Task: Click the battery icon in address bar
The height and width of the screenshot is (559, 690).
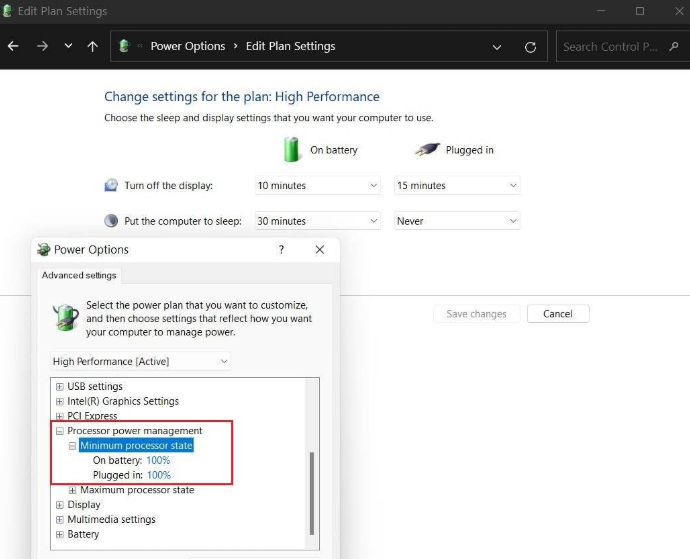Action: pyautogui.click(x=124, y=47)
